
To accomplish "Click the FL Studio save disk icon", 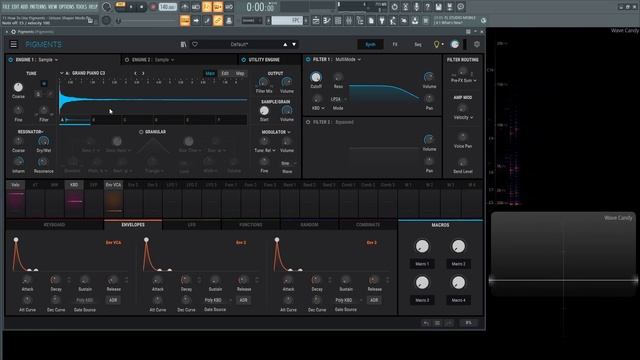I will click(438, 7).
